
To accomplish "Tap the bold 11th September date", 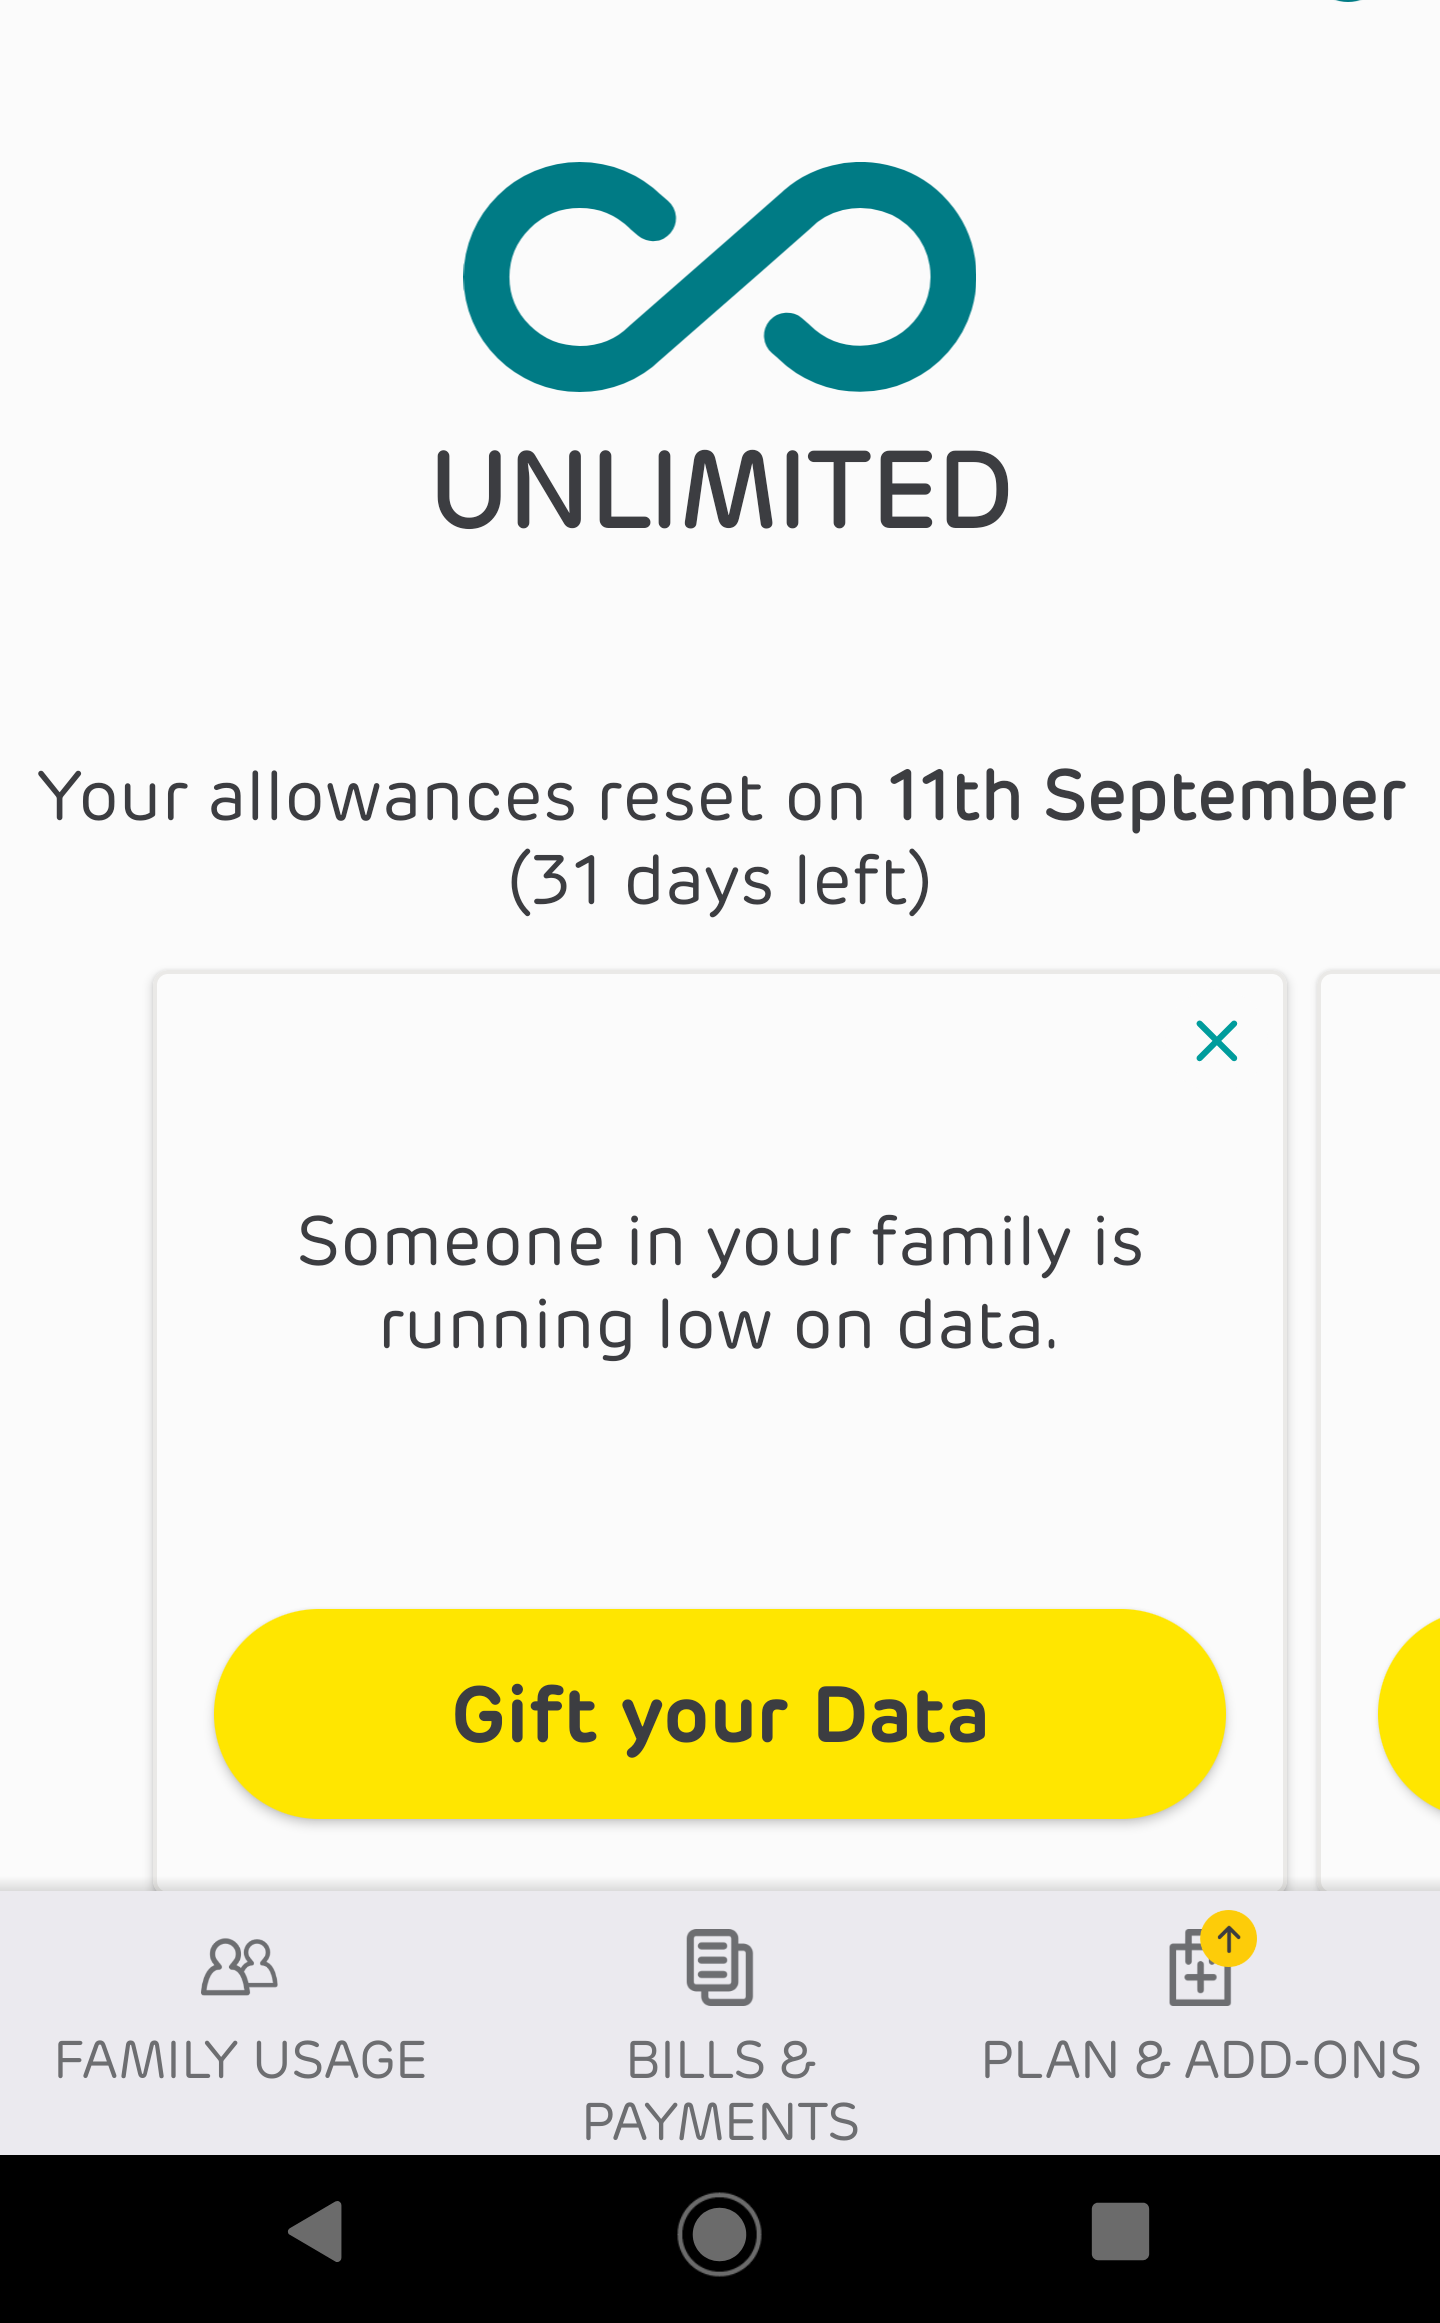I will pos(1147,797).
